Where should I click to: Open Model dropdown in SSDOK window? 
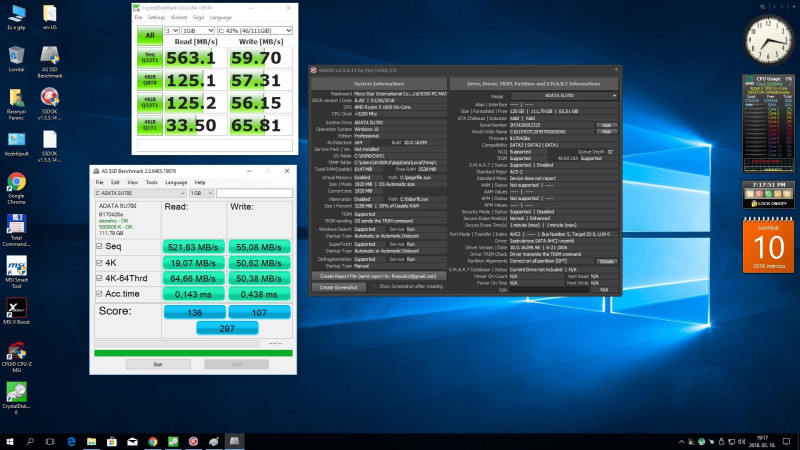564,96
